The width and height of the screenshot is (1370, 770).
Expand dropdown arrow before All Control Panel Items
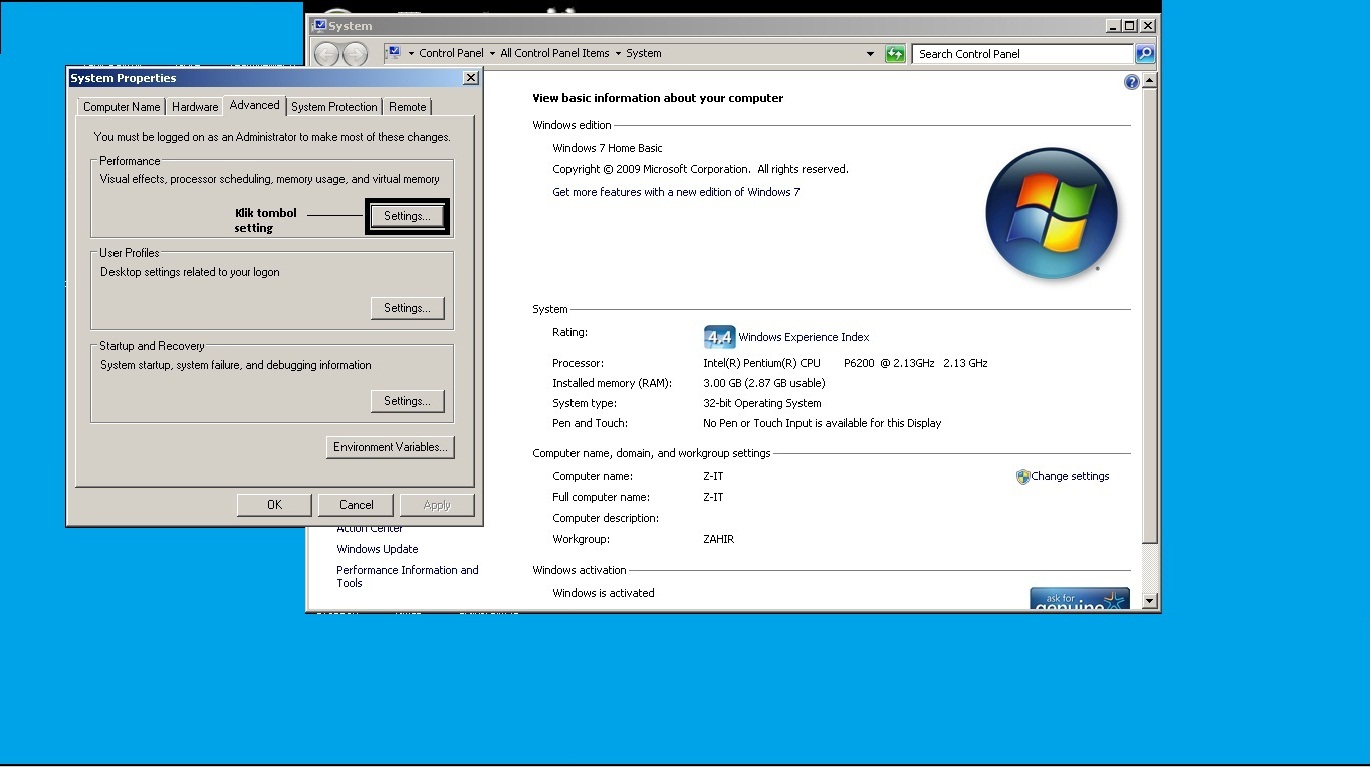(492, 54)
